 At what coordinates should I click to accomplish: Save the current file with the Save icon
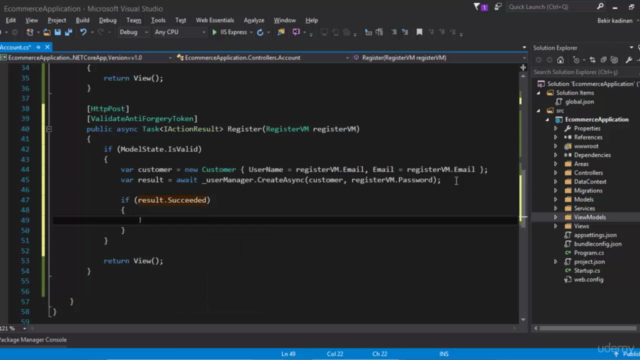coord(58,32)
